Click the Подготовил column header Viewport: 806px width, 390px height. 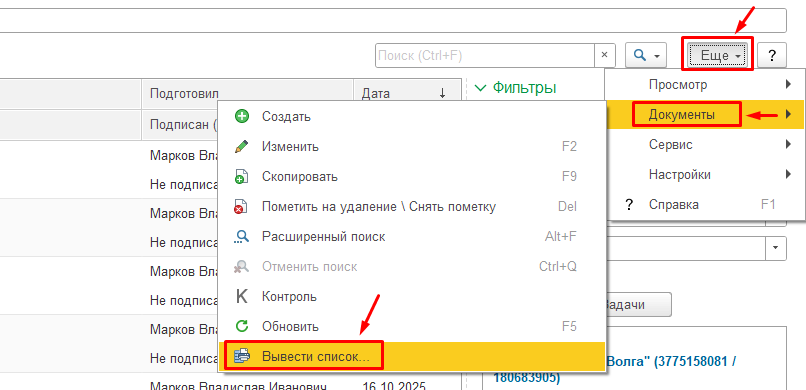[248, 94]
